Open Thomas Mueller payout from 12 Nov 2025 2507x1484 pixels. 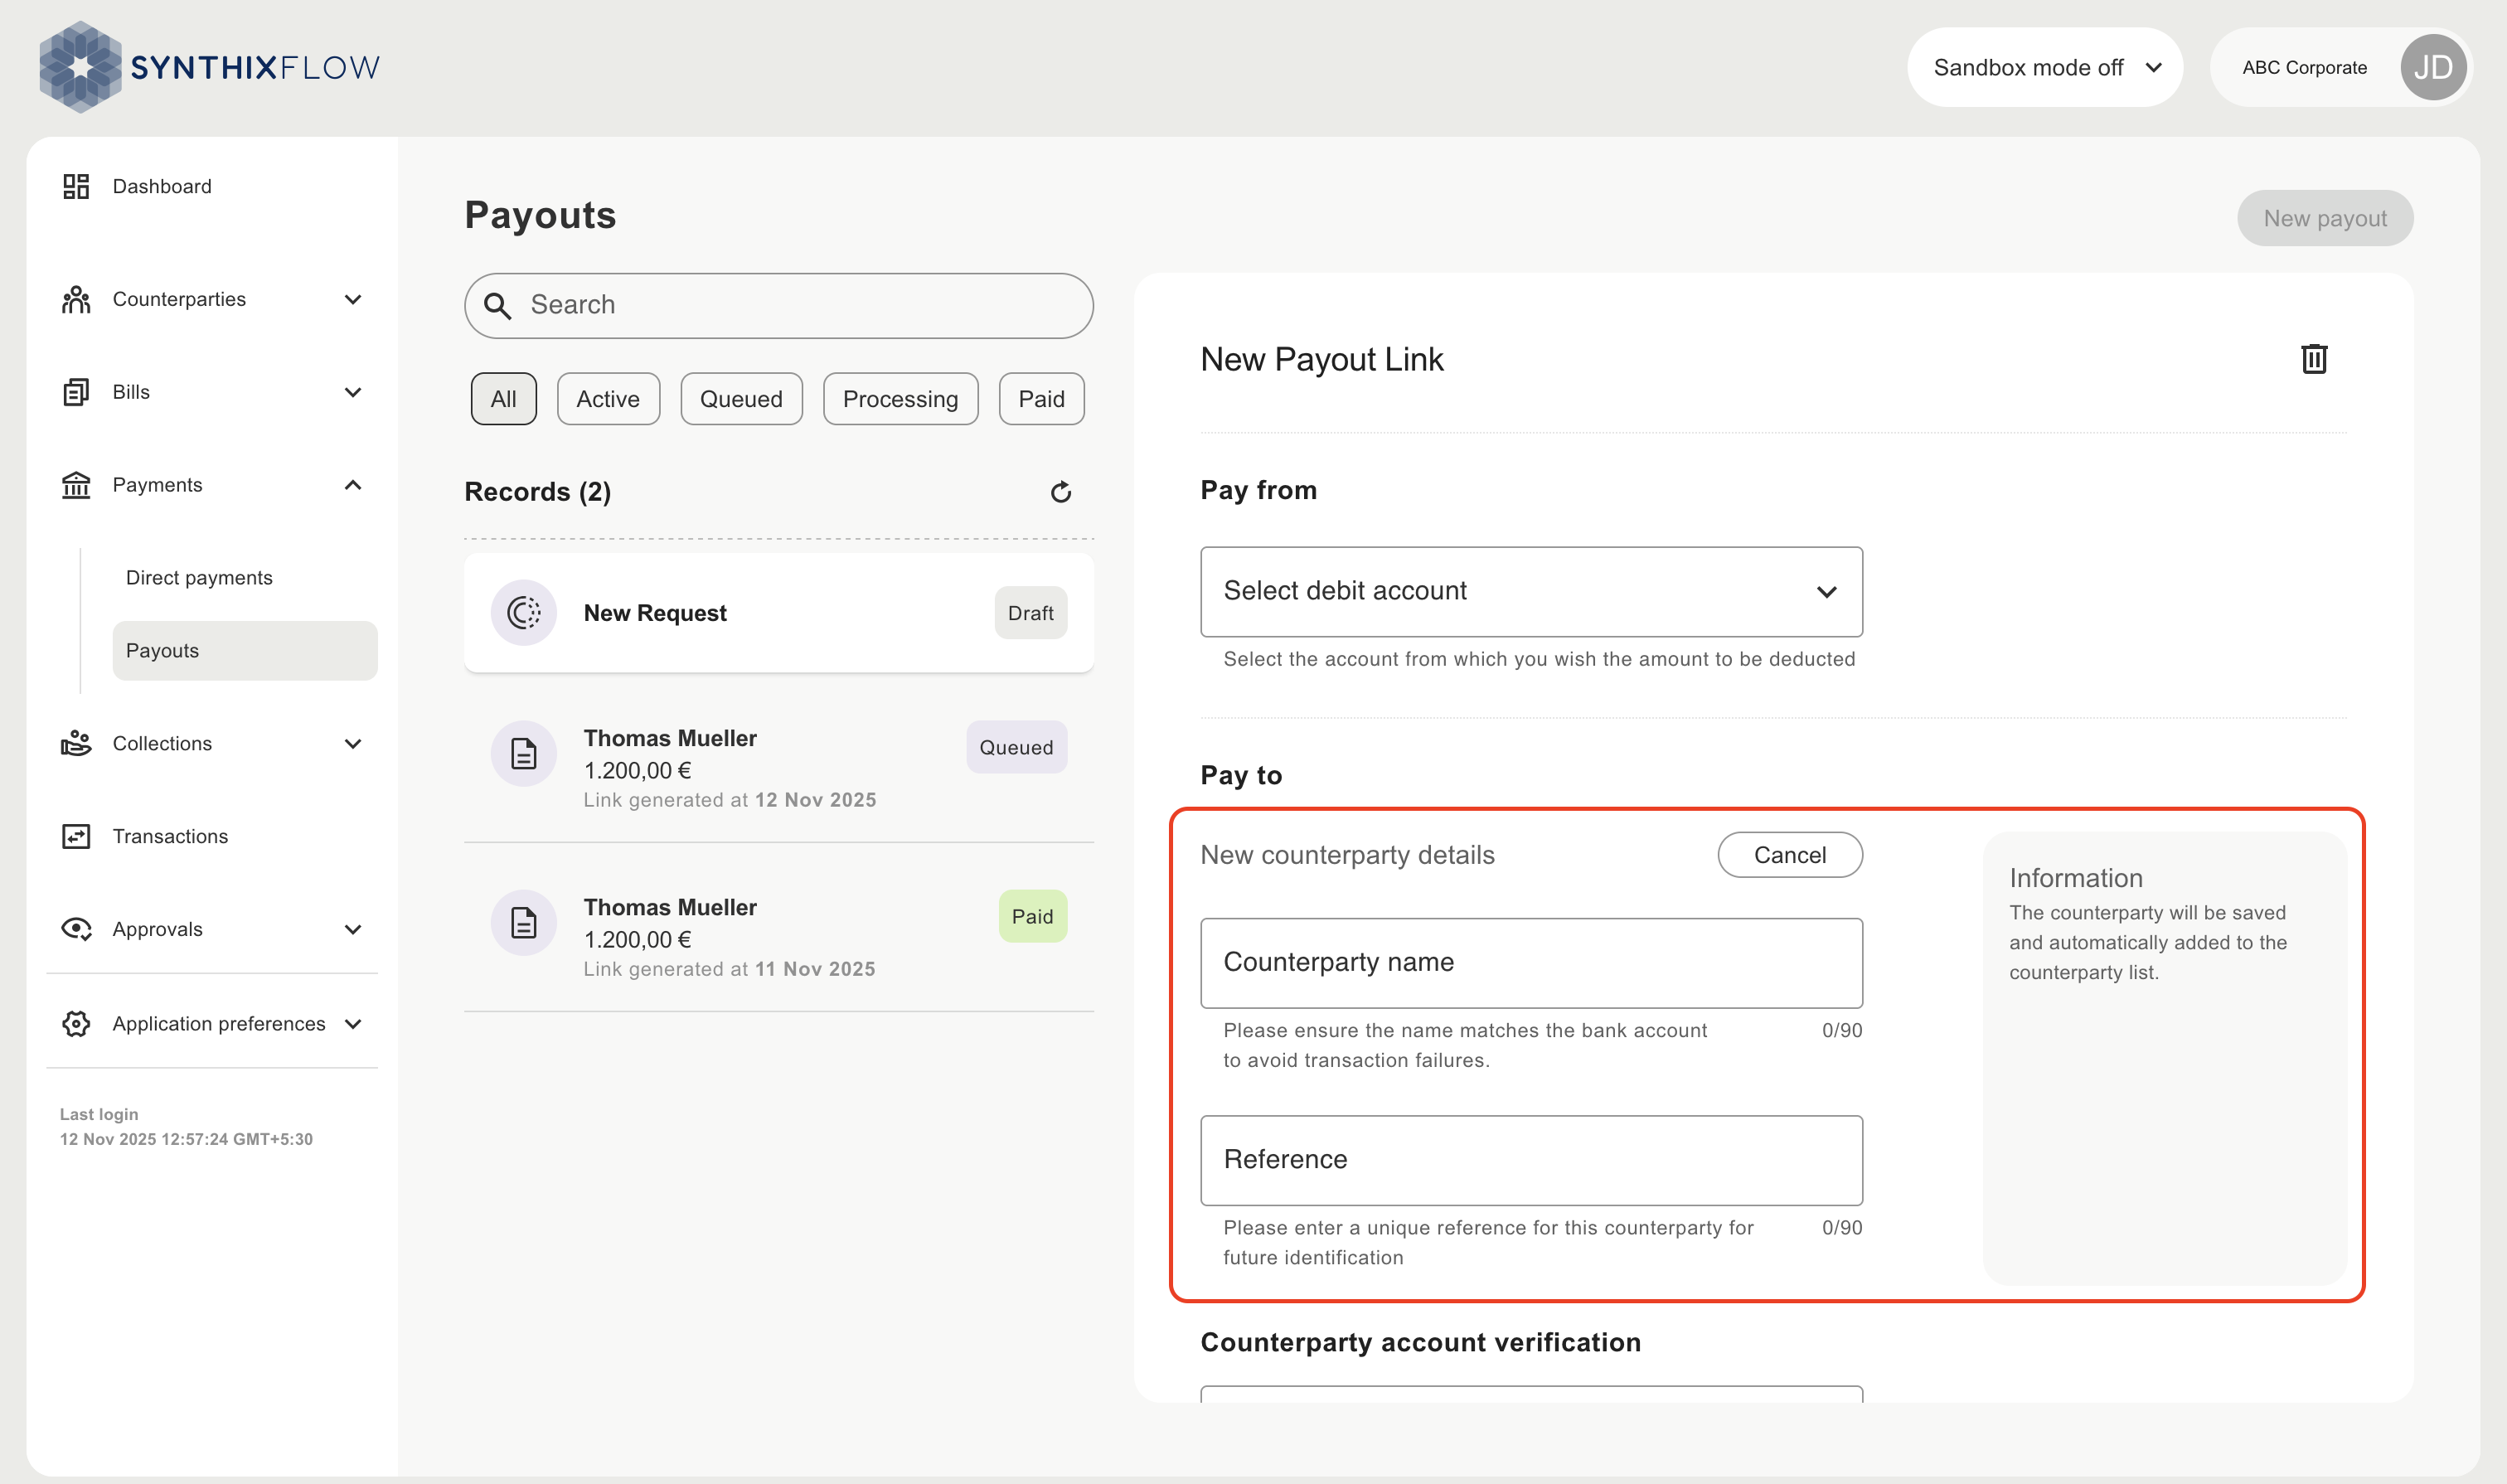pos(779,767)
